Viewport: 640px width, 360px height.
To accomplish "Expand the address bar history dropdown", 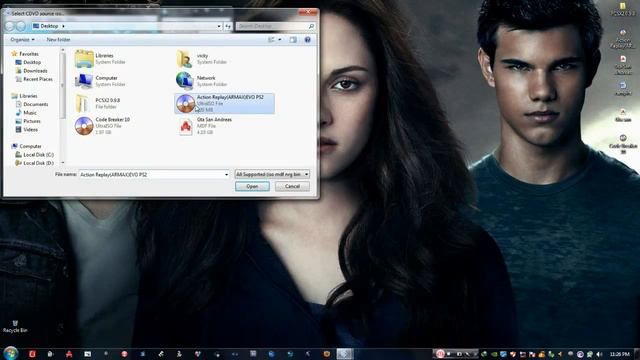I will pos(219,26).
